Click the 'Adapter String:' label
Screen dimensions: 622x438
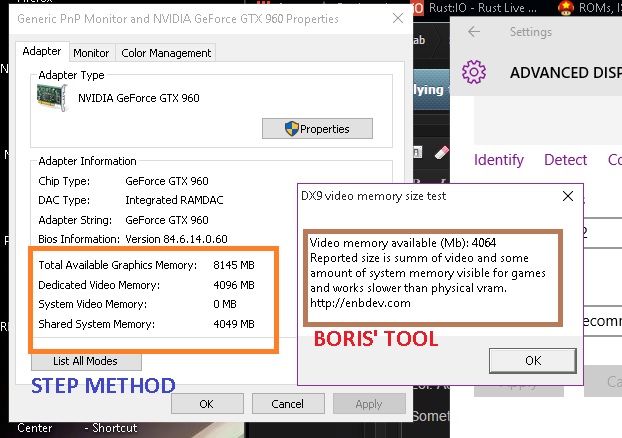(75, 220)
